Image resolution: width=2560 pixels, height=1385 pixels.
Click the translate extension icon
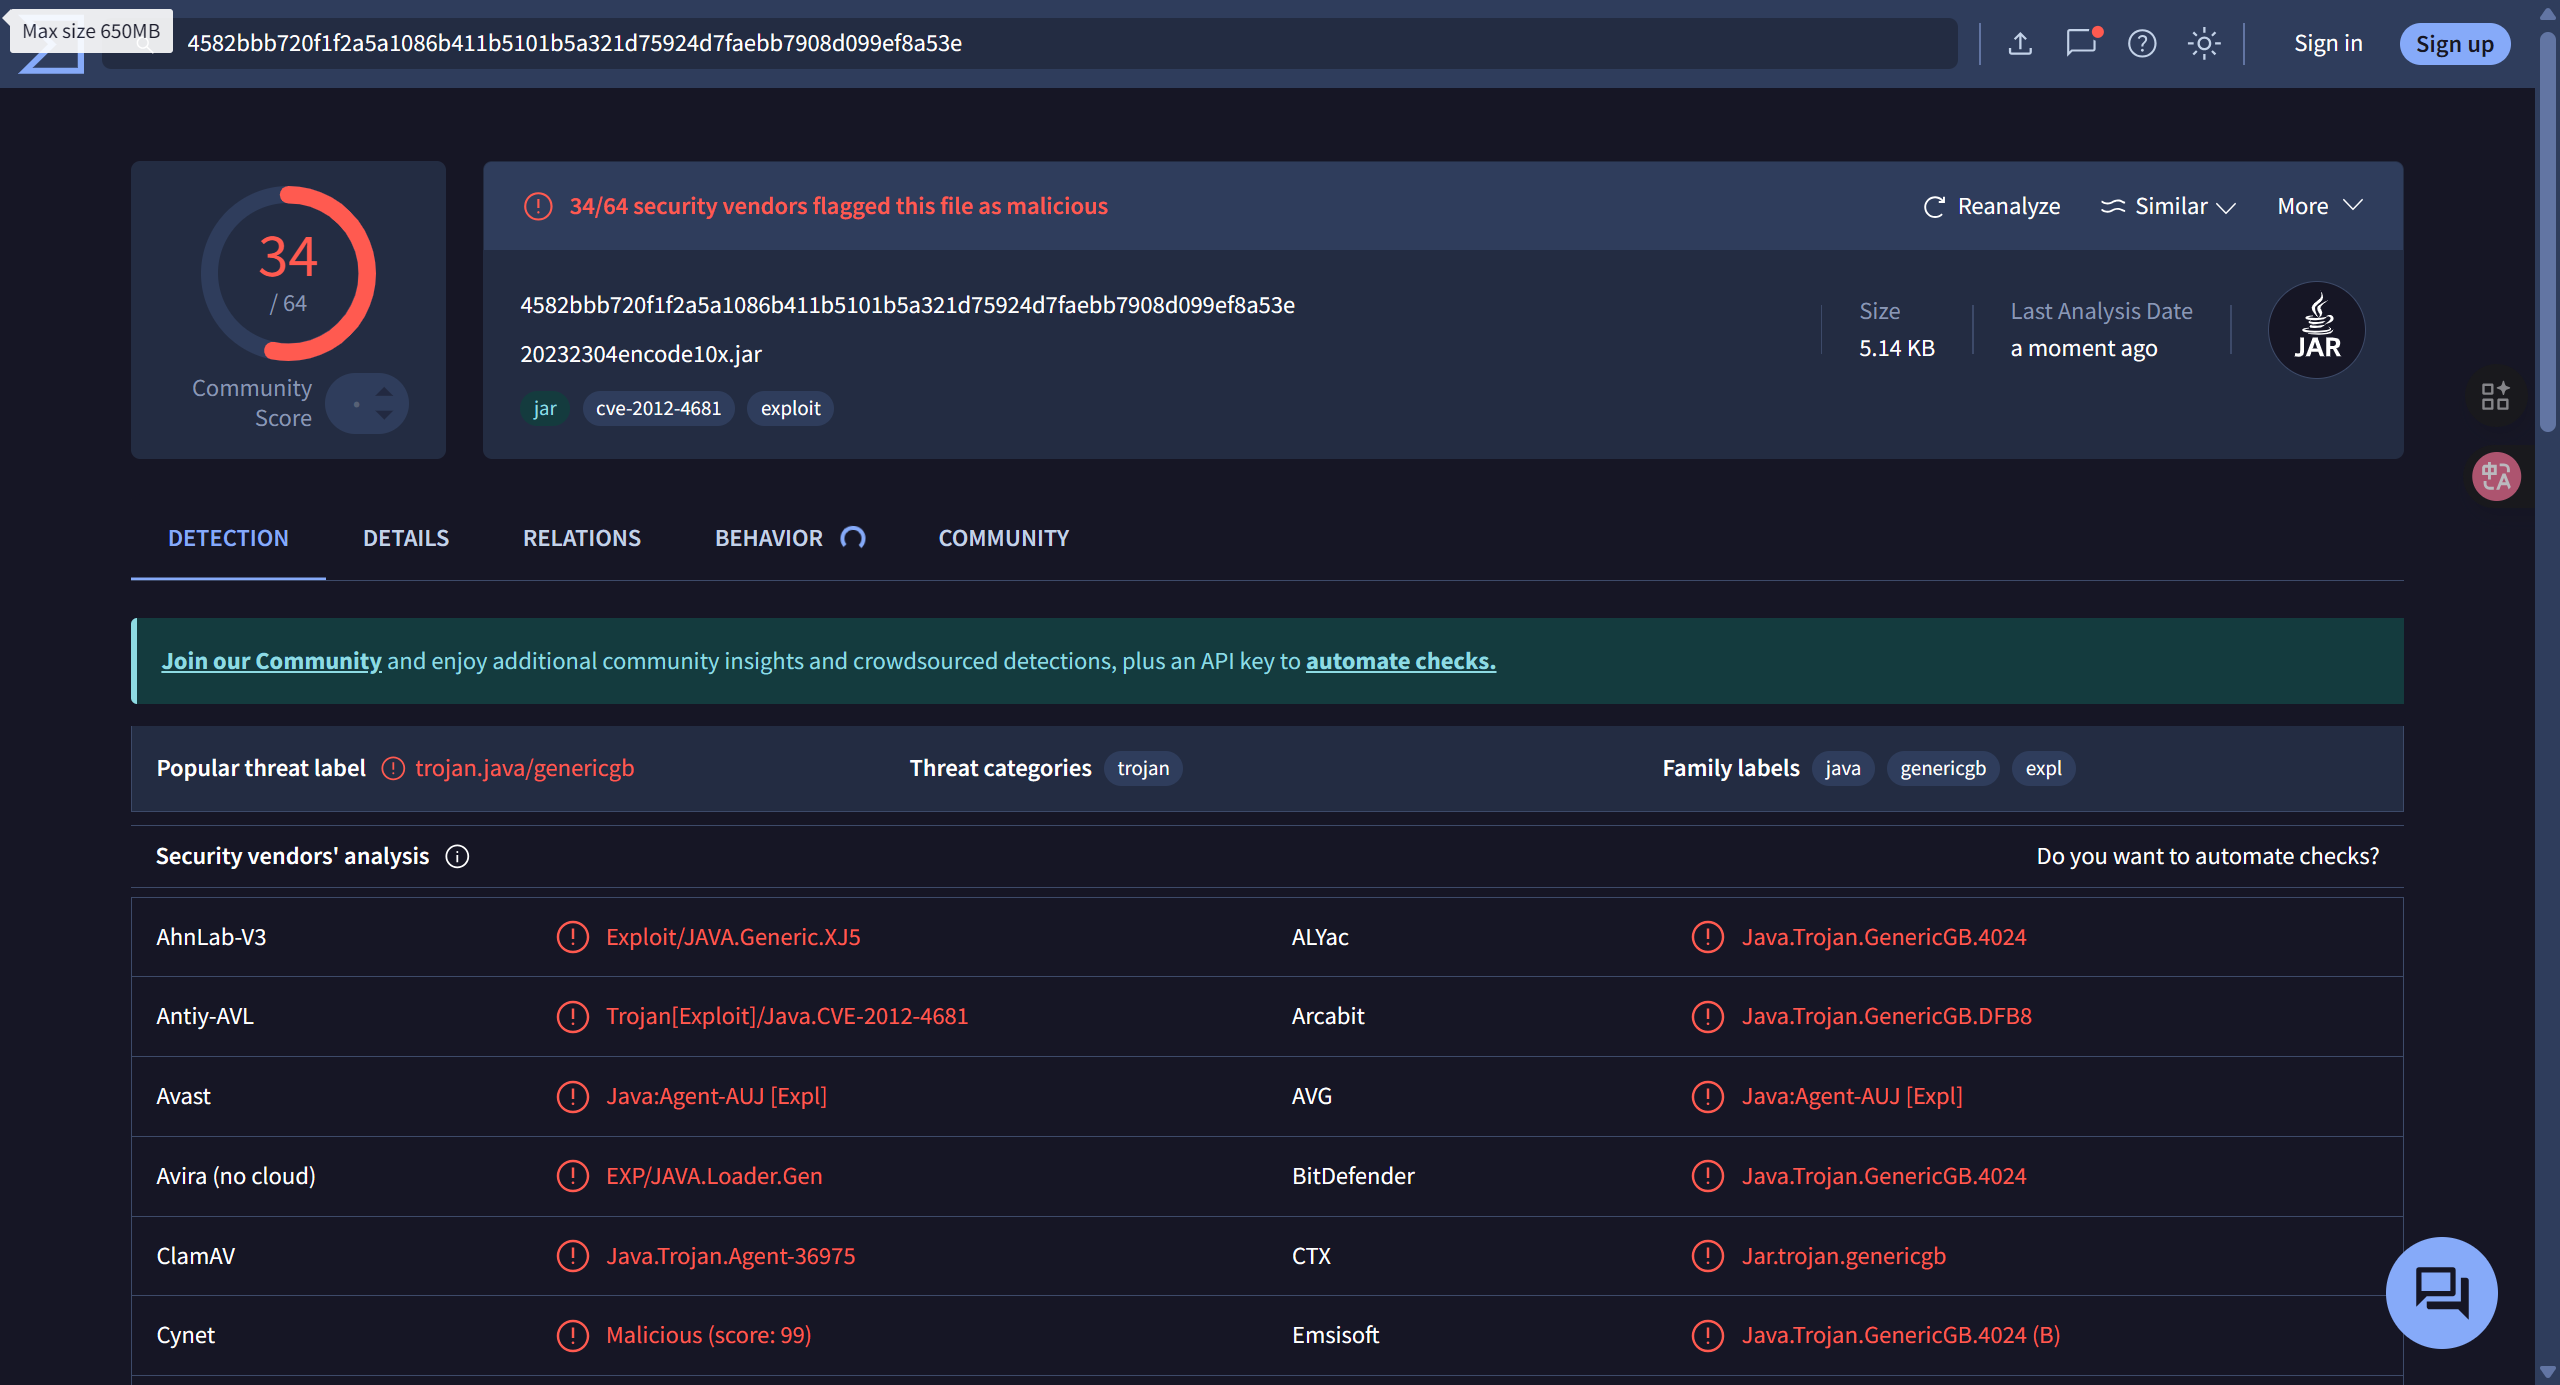[2496, 476]
